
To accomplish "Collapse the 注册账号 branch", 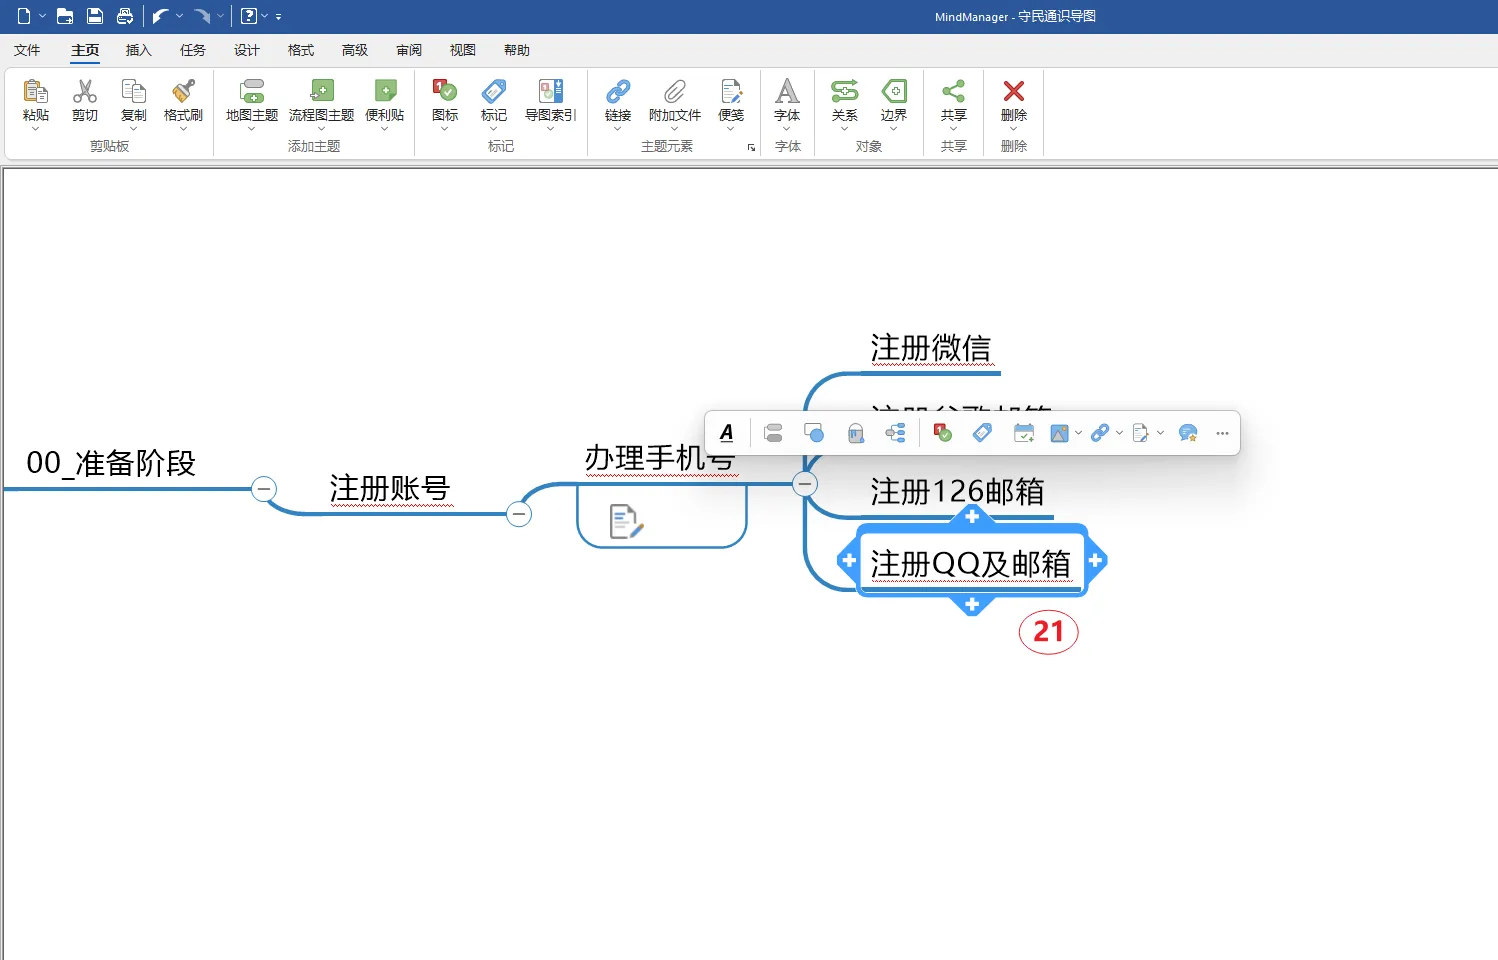I will click(x=518, y=514).
